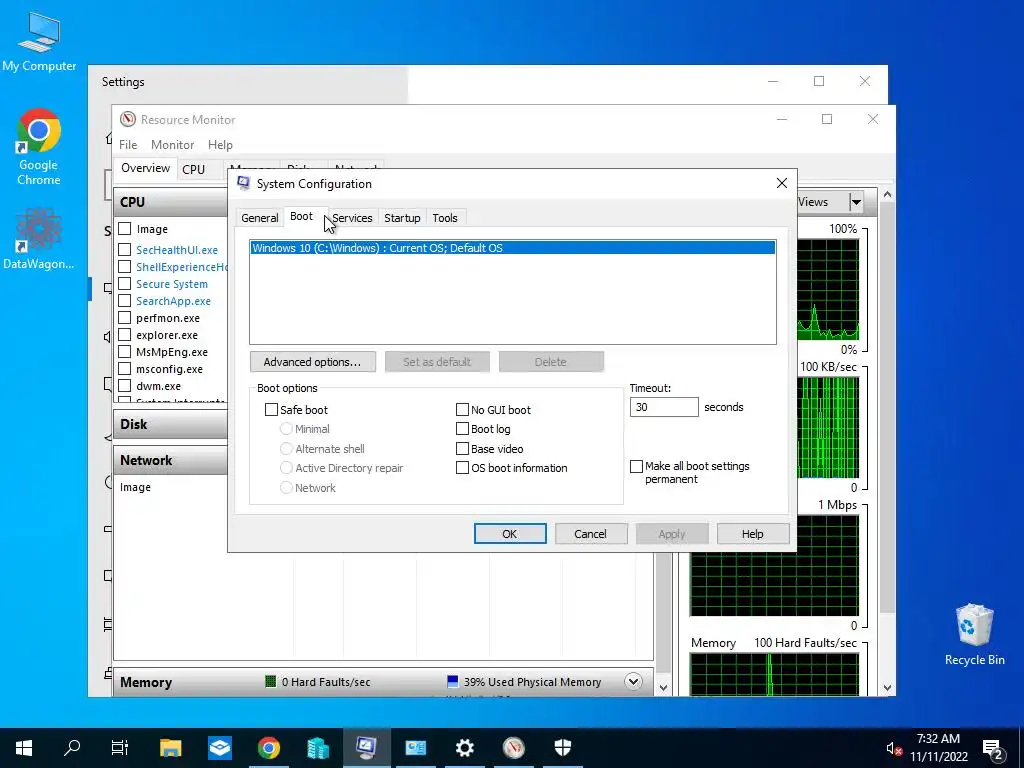The image size is (1024, 768).
Task: Click the right pane scroll up arrow
Action: pos(887,195)
